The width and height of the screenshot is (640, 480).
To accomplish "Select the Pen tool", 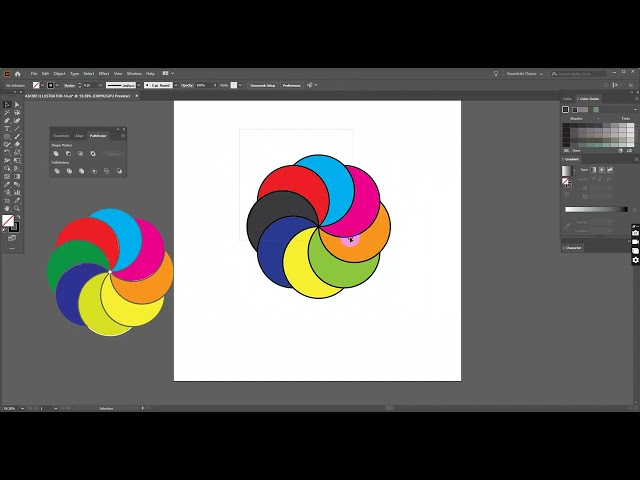I will pos(7,121).
